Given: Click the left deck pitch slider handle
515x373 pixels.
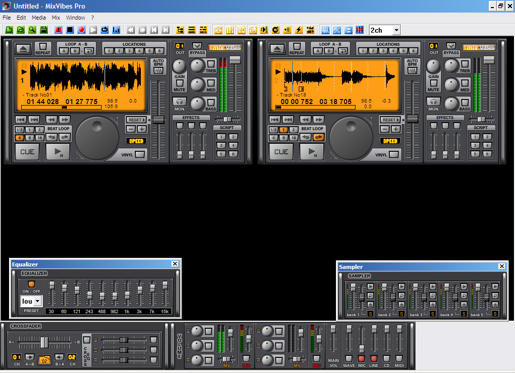Looking at the screenshot, I should (158, 119).
